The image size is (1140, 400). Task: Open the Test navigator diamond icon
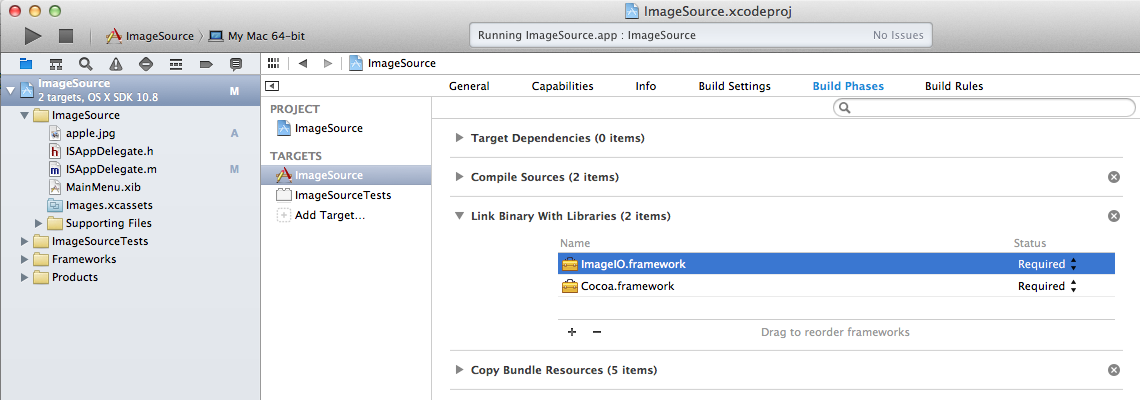point(145,64)
